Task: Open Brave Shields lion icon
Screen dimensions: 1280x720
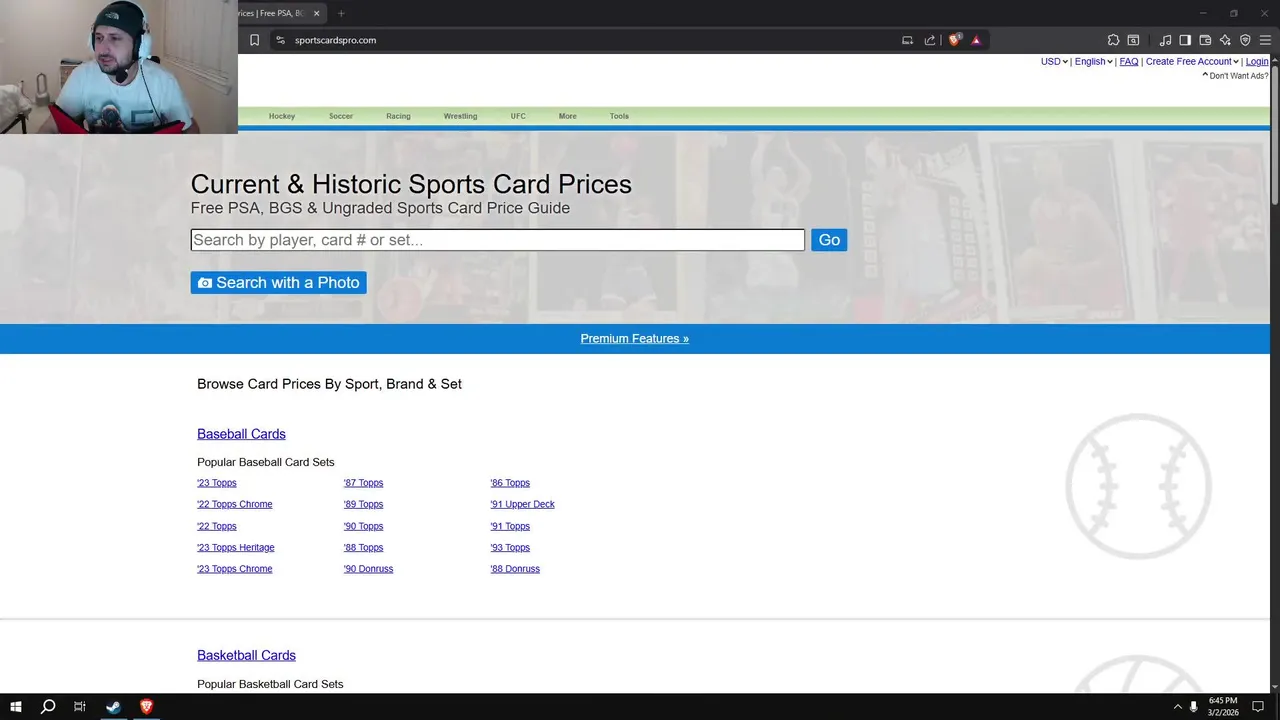Action: pyautogui.click(x=954, y=40)
